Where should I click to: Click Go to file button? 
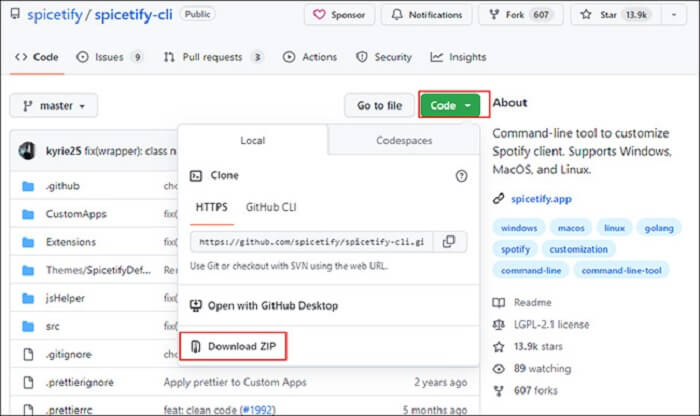point(379,106)
